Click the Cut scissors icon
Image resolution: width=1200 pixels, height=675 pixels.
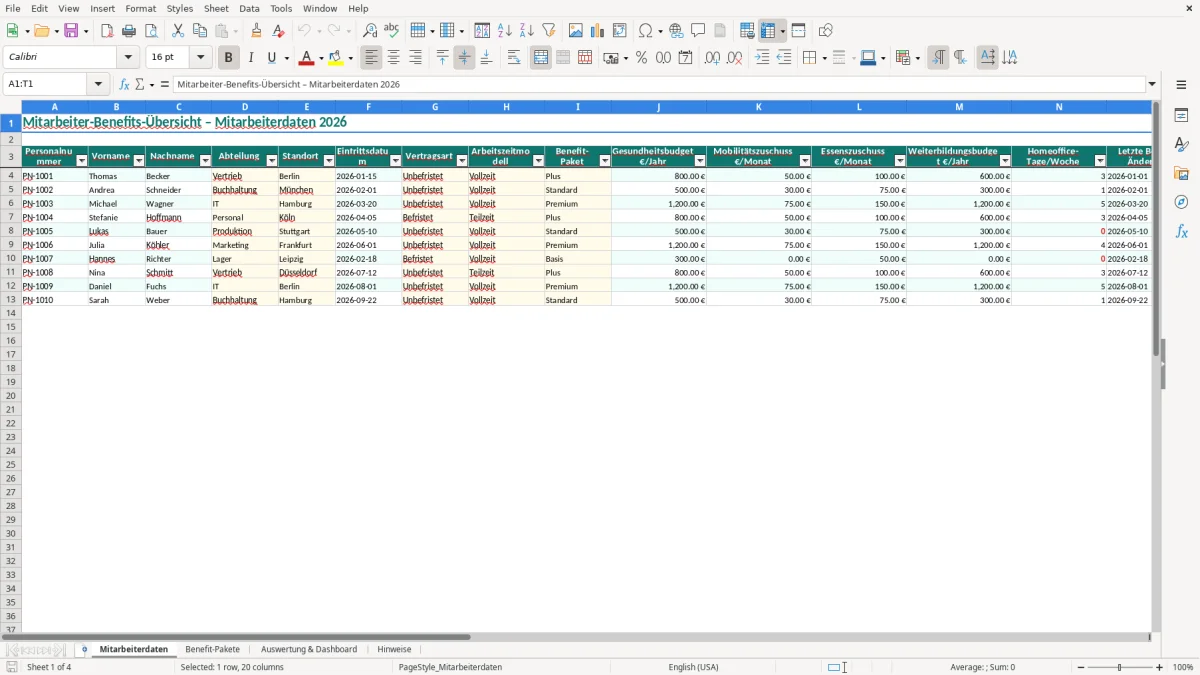click(178, 31)
